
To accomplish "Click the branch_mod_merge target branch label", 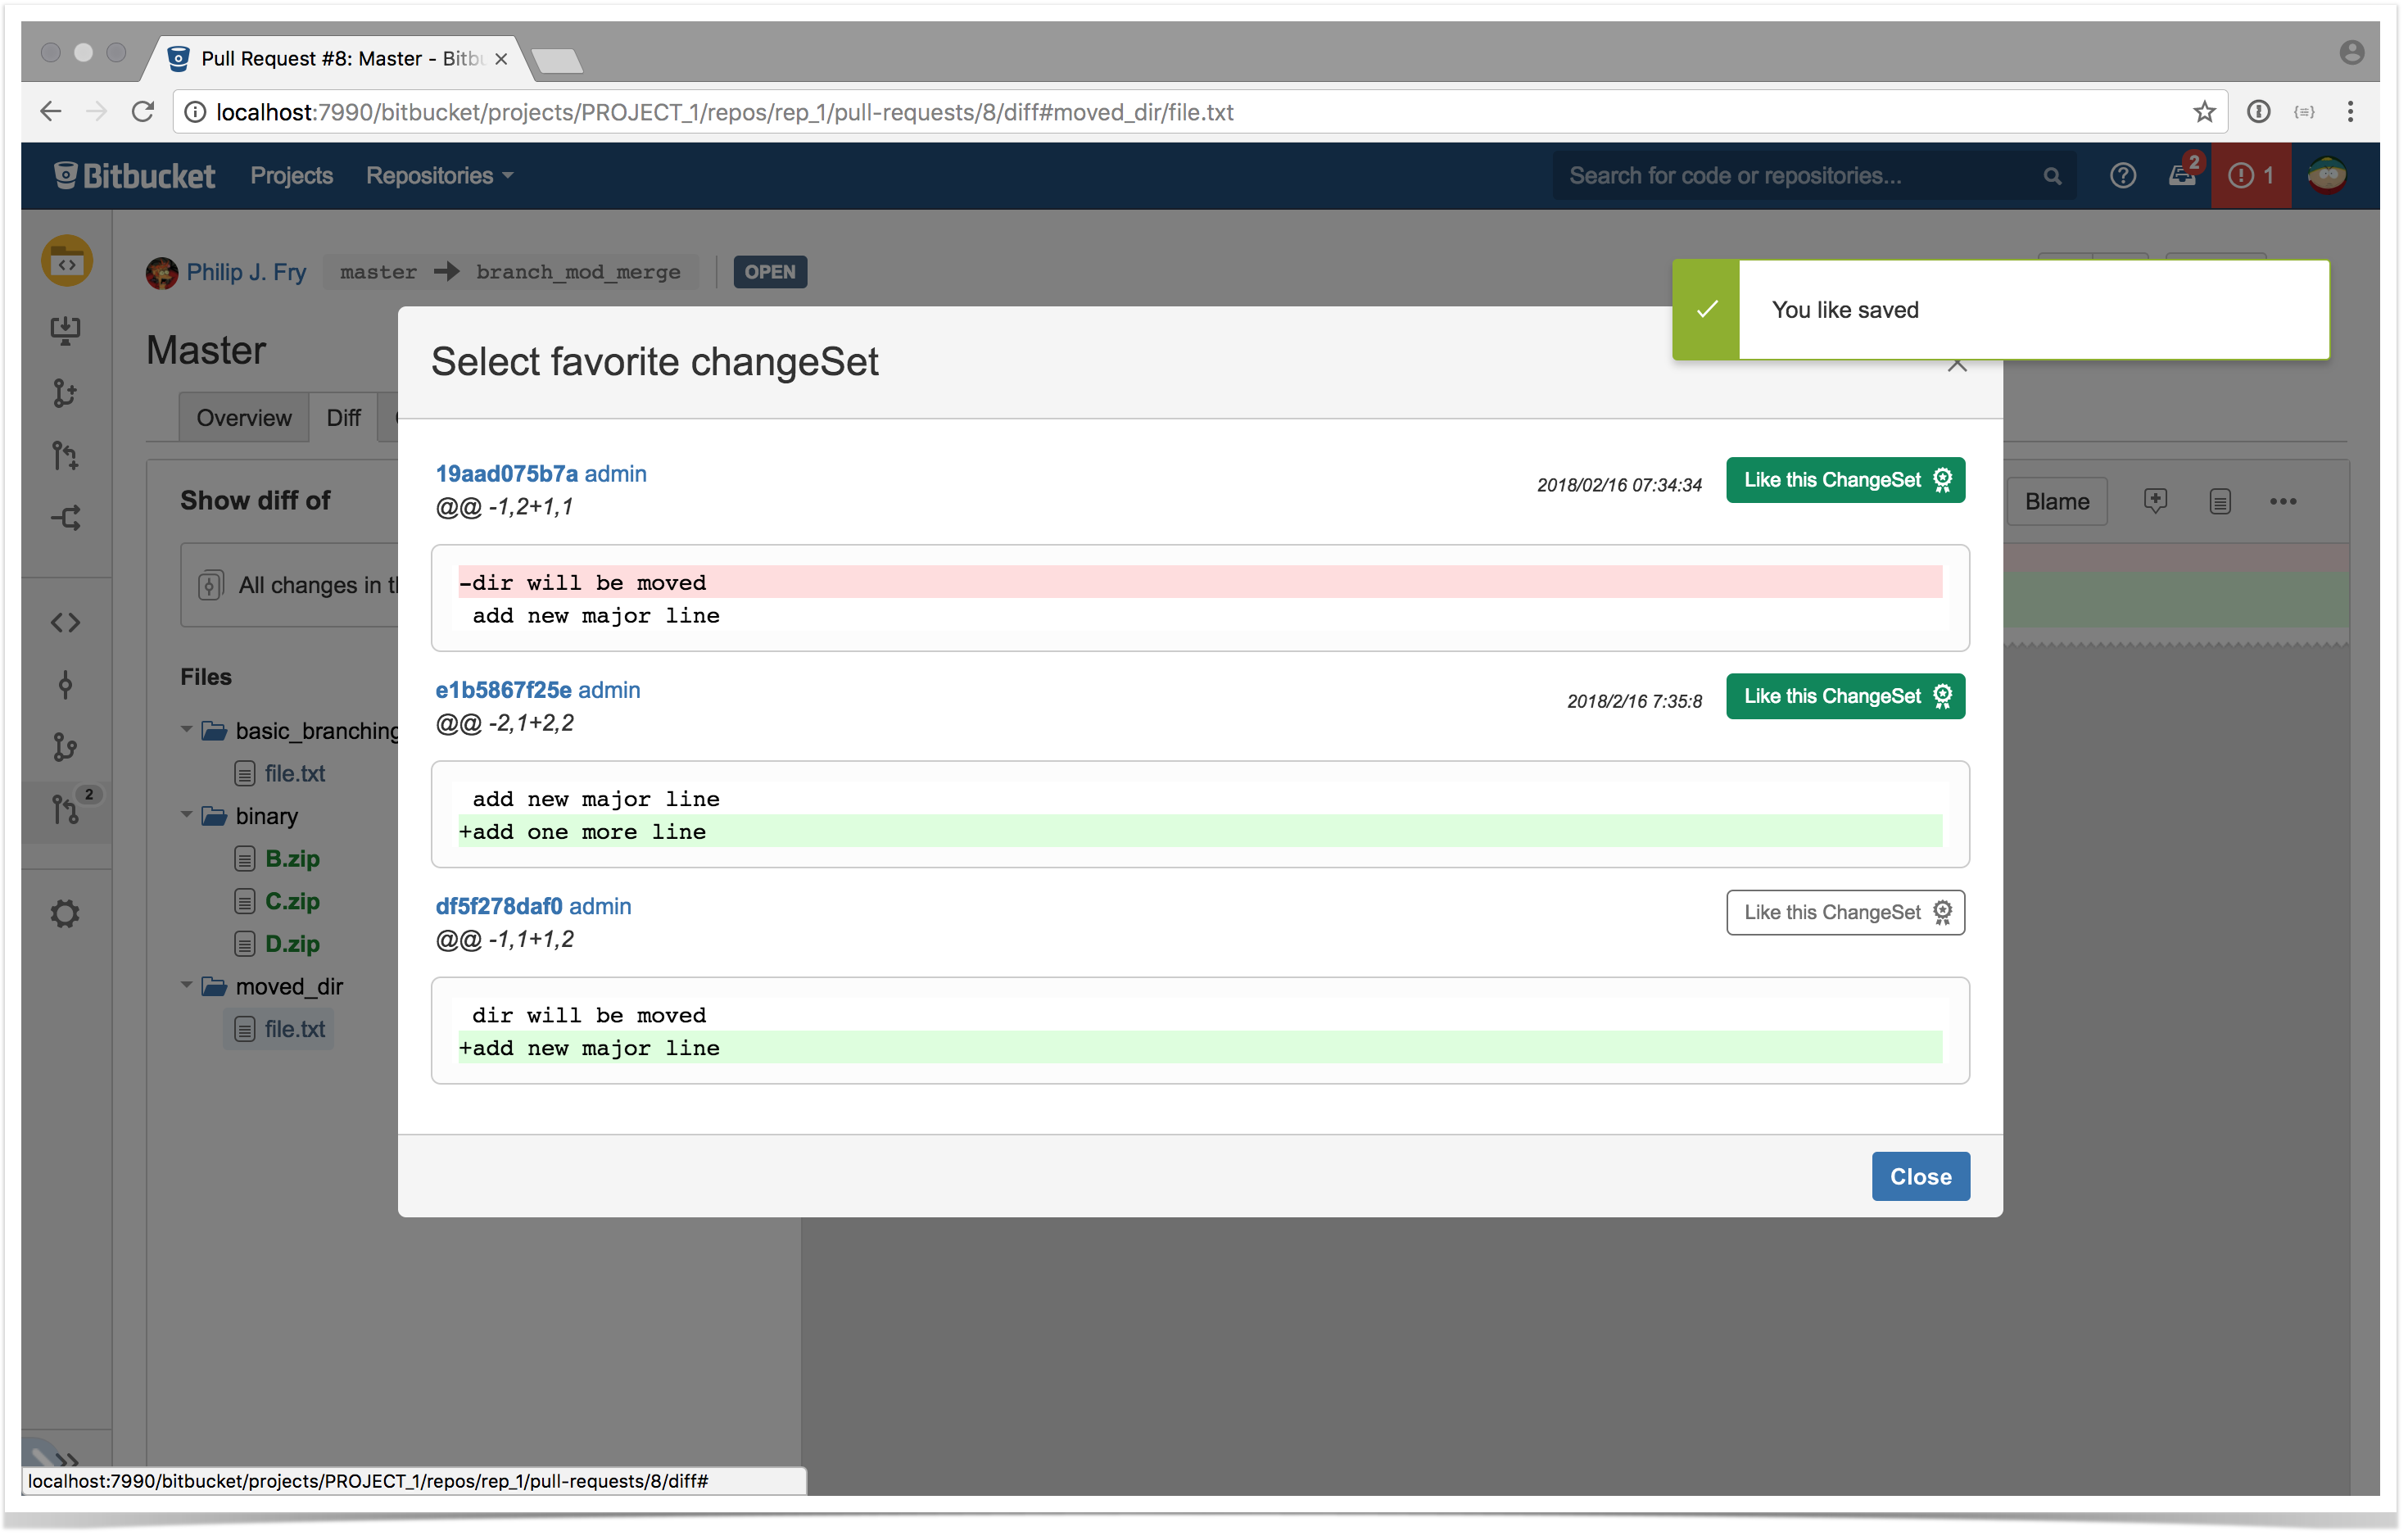I will coord(578,272).
